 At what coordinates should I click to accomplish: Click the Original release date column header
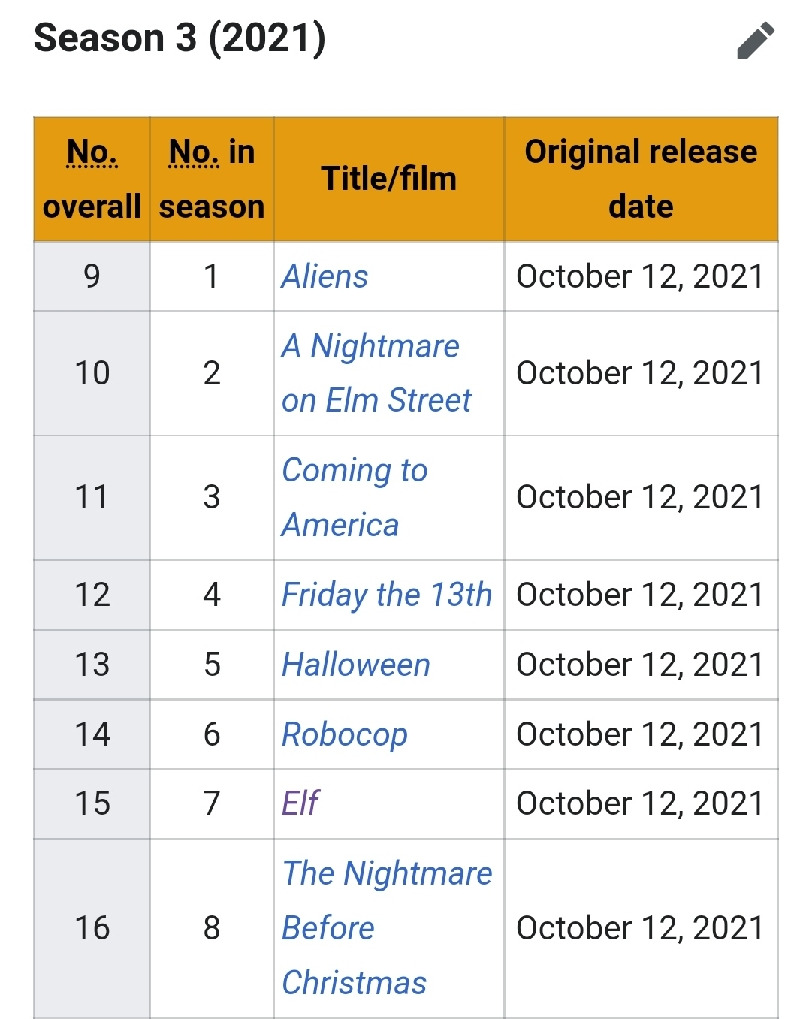641,179
